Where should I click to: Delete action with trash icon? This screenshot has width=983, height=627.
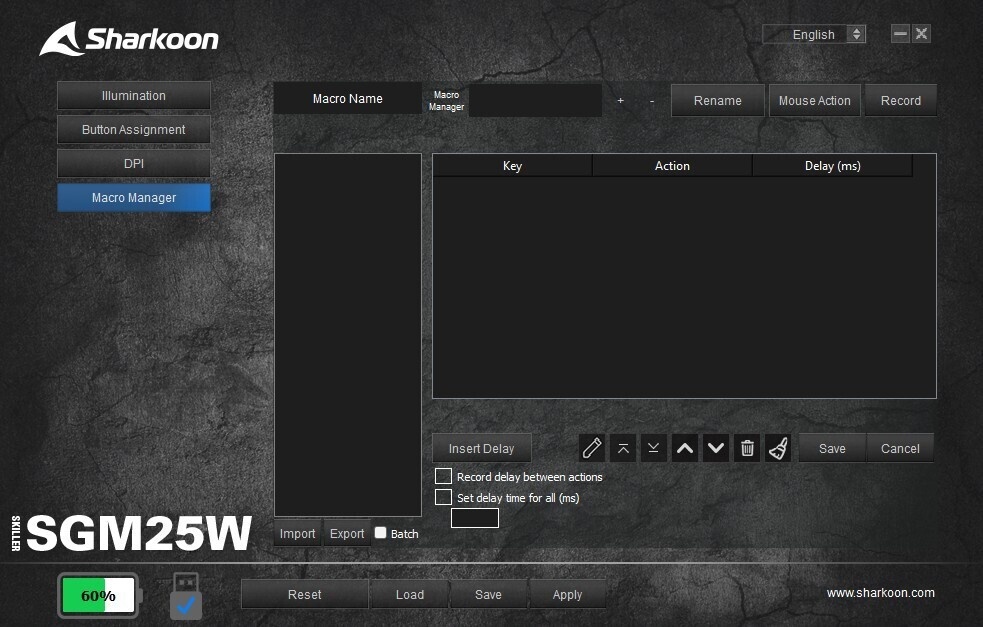pyautogui.click(x=747, y=448)
